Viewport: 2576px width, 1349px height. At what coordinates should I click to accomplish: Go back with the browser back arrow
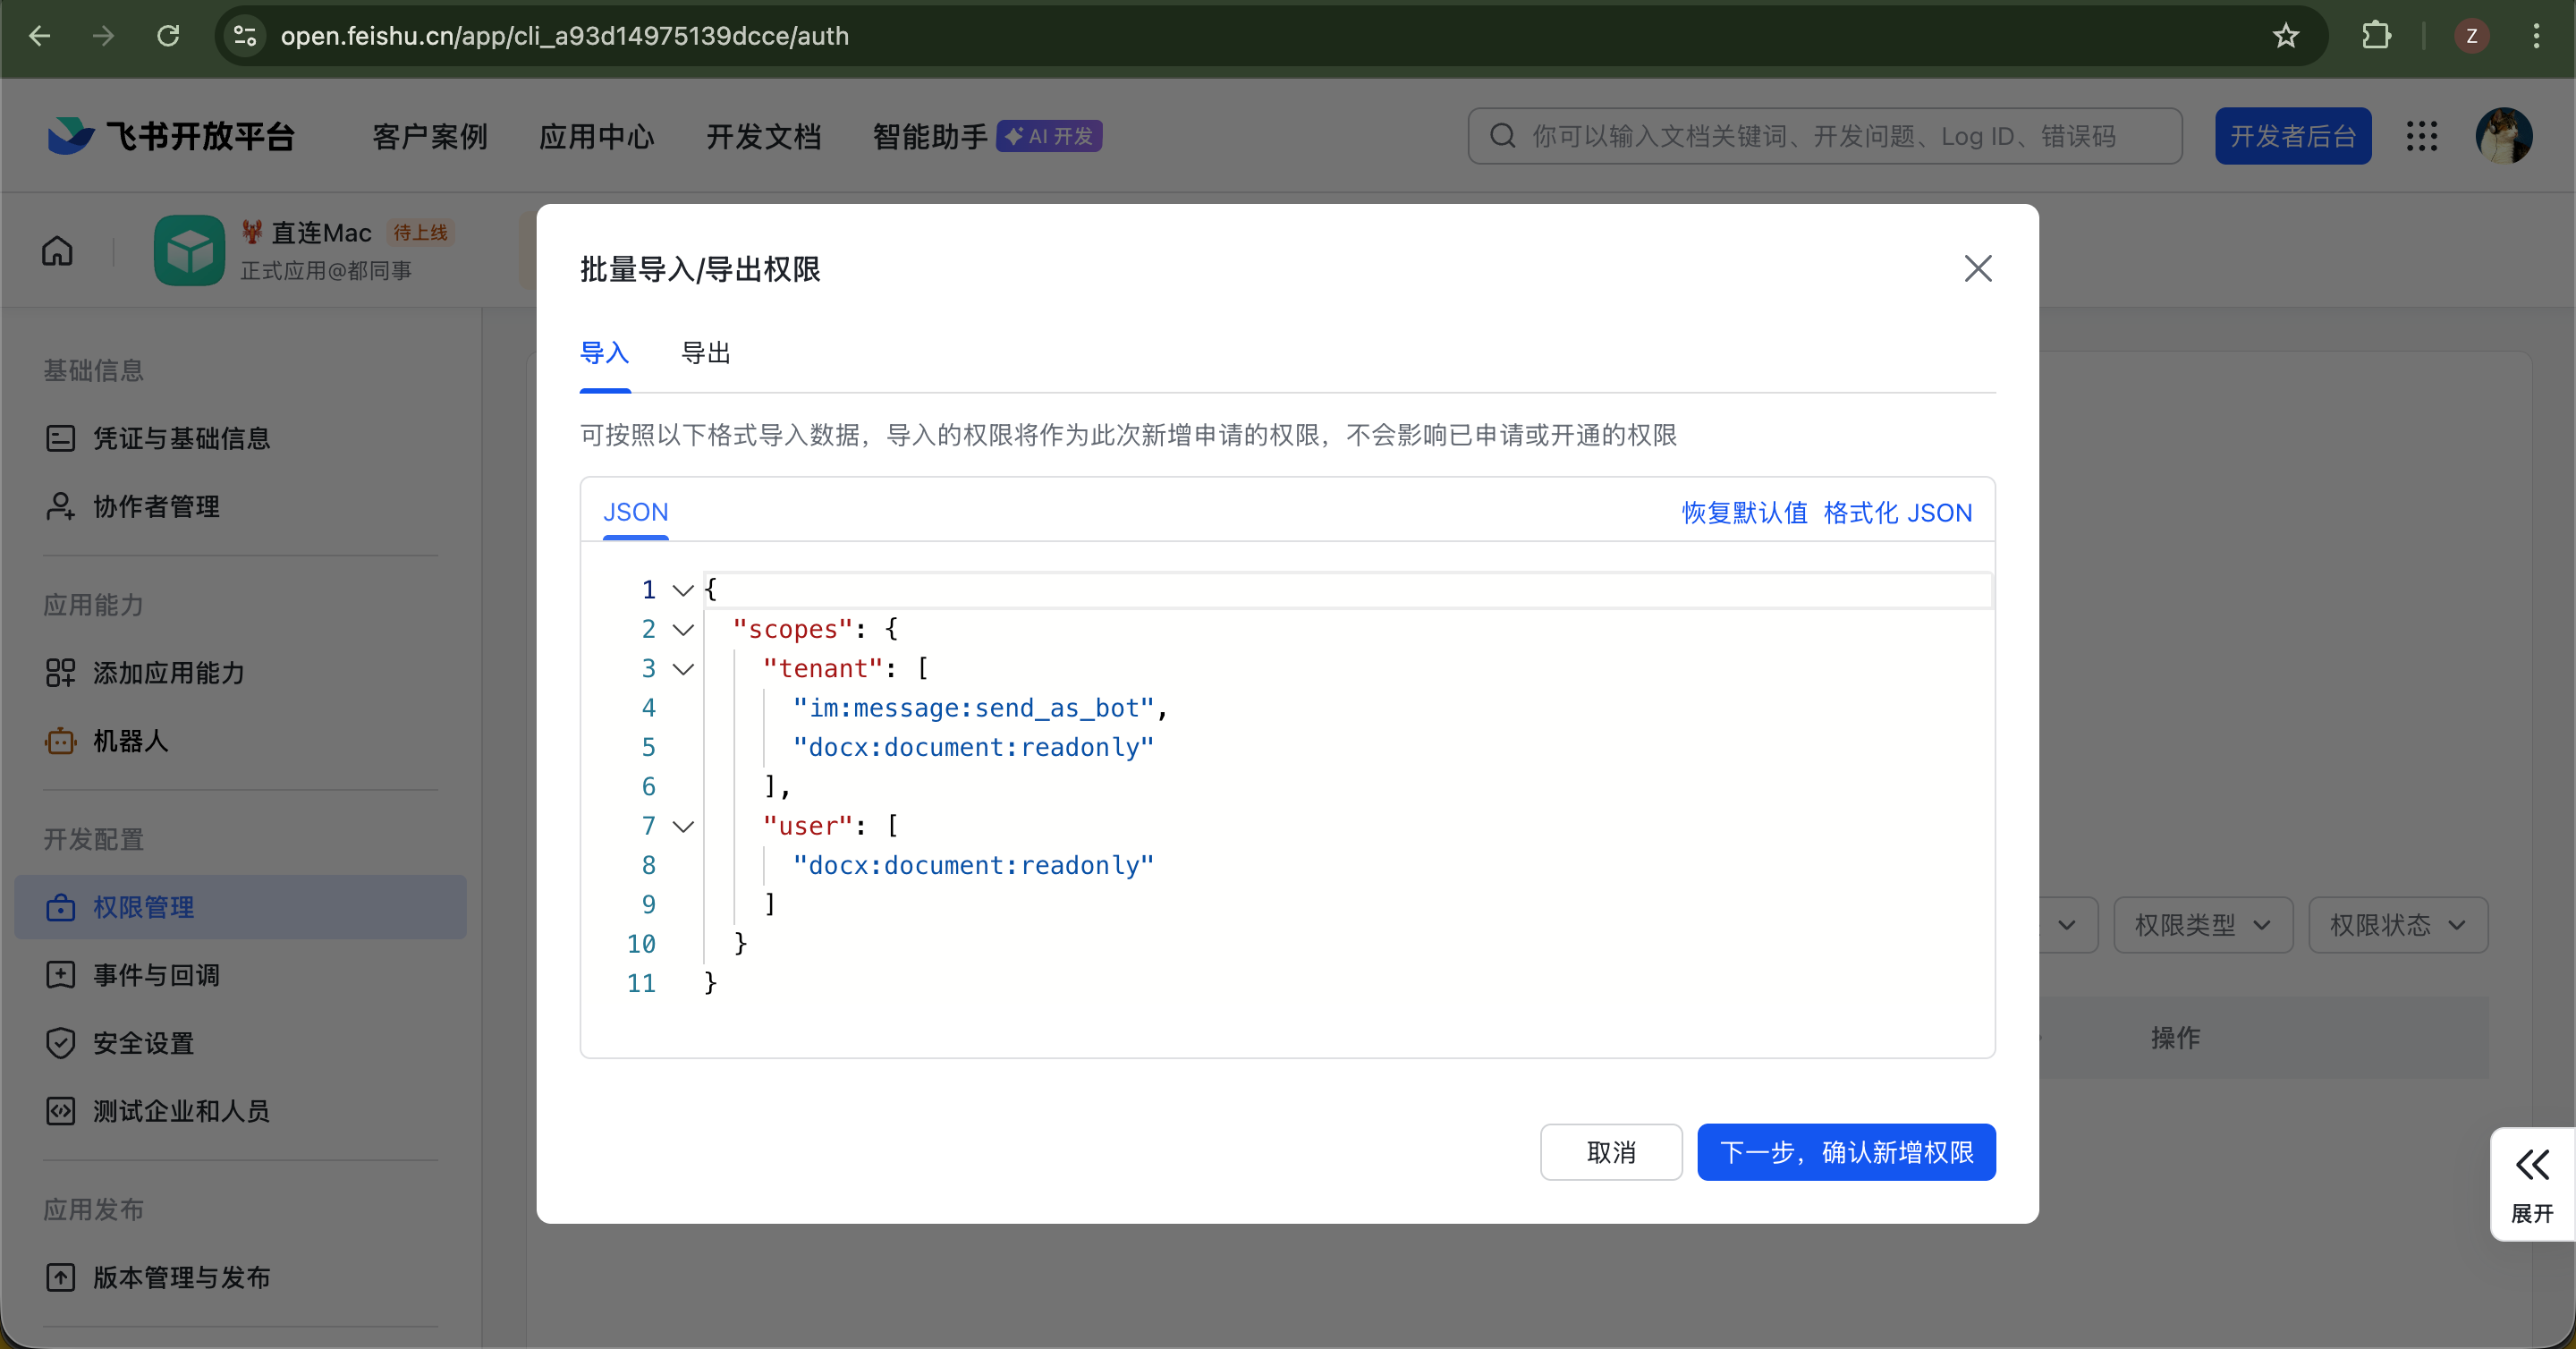click(40, 36)
